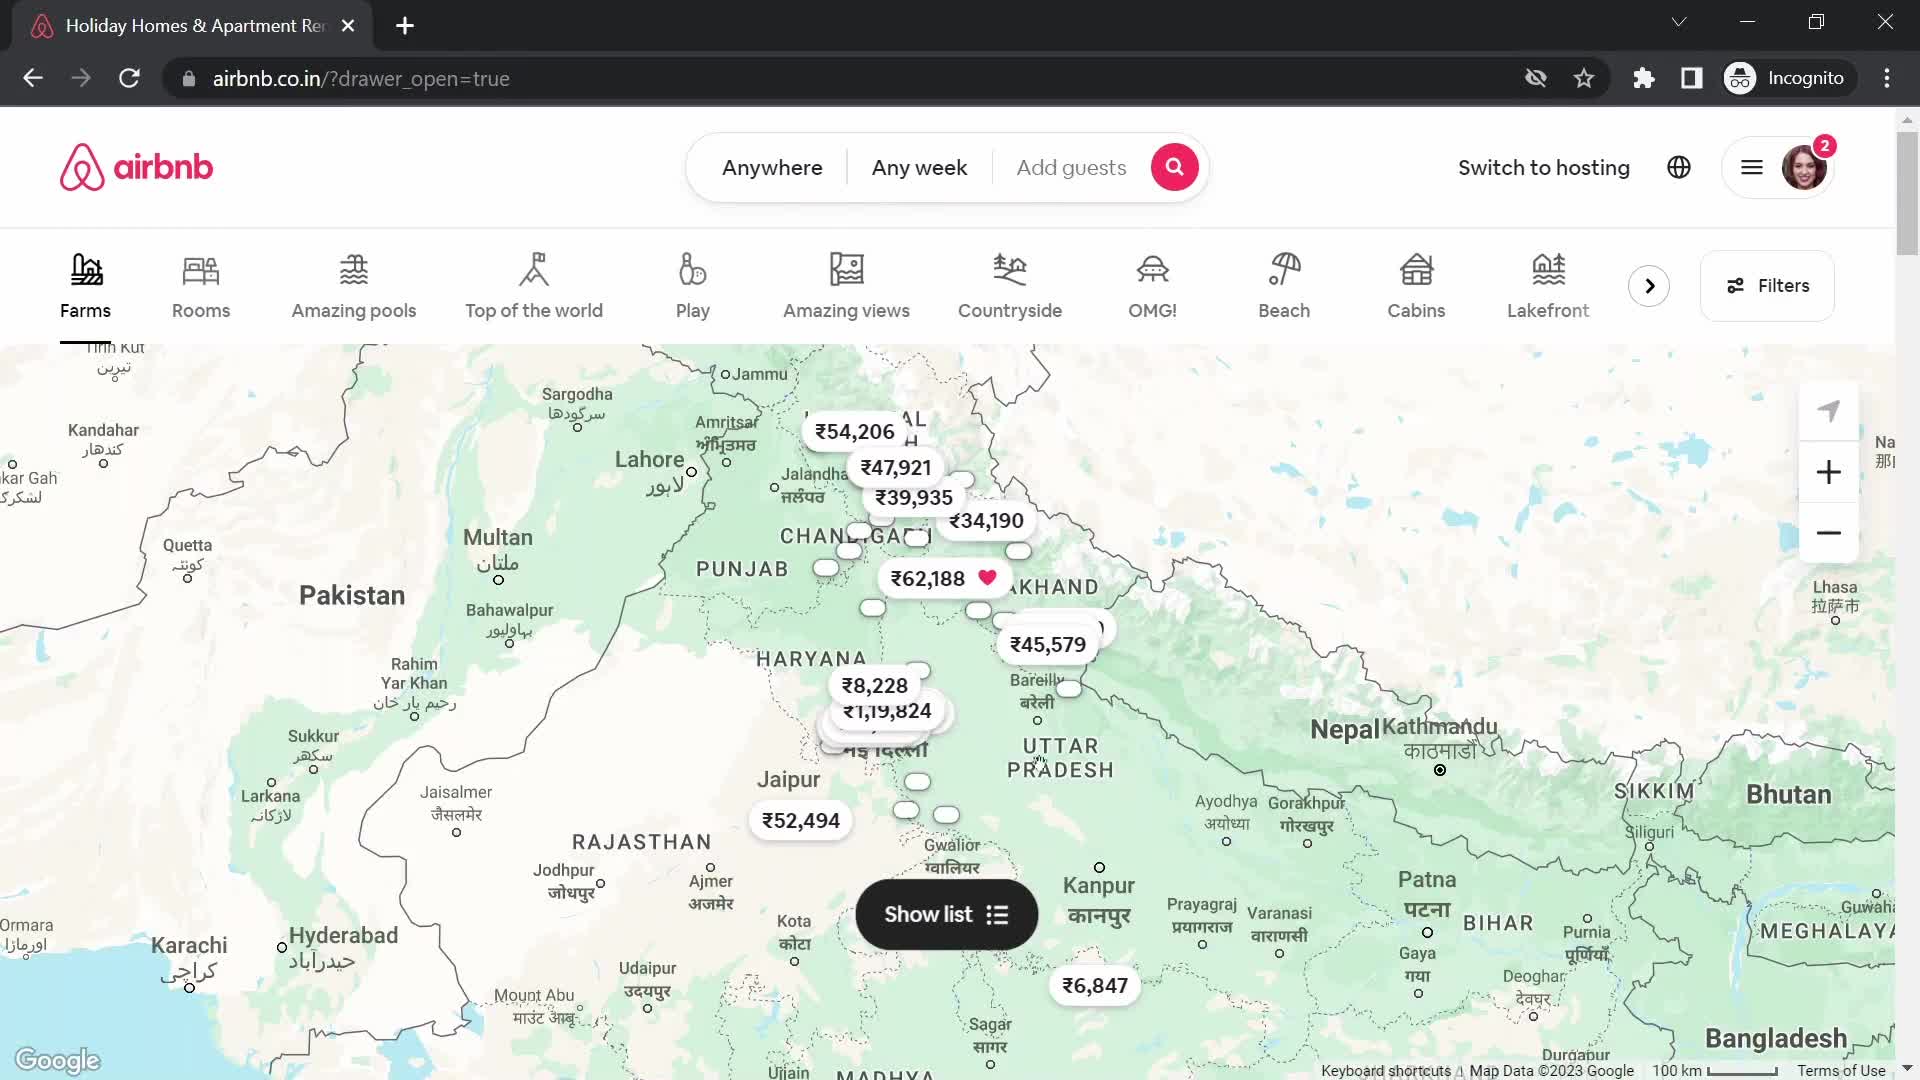Click the Countryside tab filter

[x=1011, y=284]
